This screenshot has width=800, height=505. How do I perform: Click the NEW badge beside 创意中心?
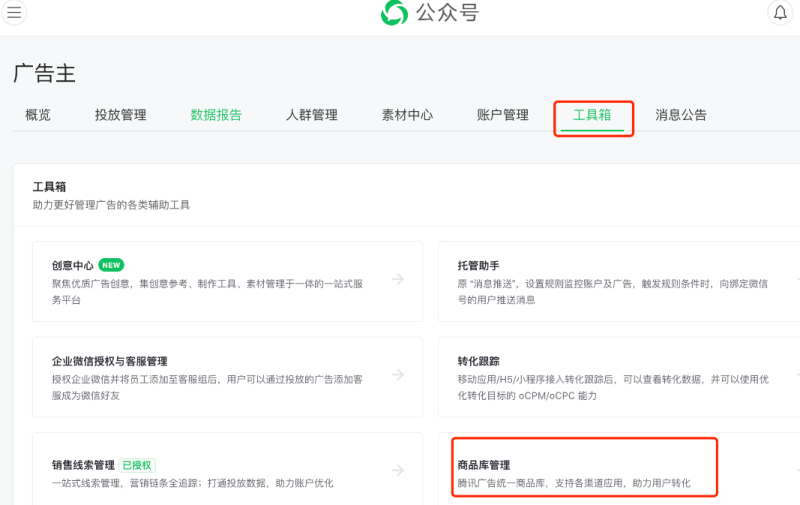(111, 265)
